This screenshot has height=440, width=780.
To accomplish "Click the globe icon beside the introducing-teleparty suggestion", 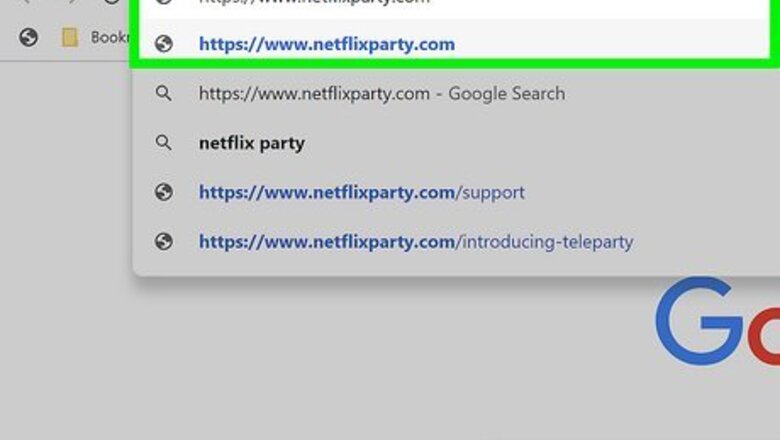I will pos(164,241).
